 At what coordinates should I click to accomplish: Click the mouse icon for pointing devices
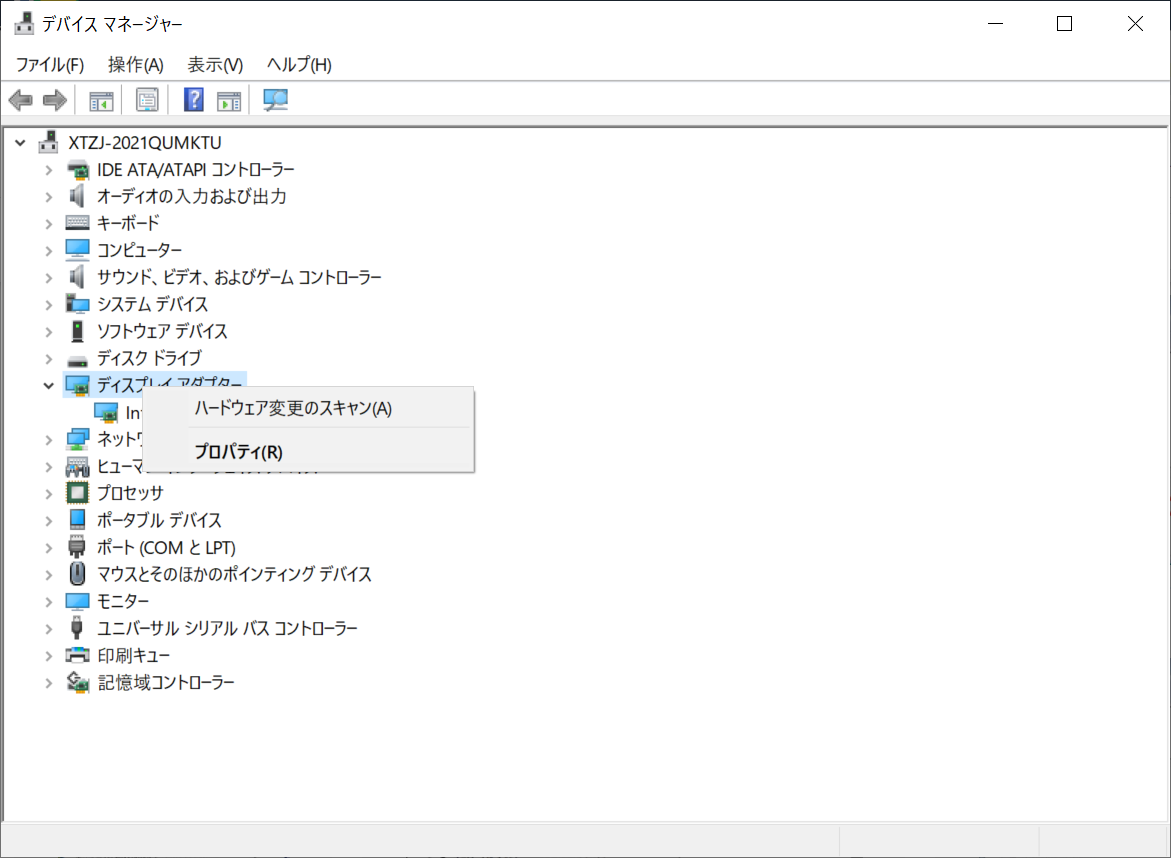(x=77, y=574)
